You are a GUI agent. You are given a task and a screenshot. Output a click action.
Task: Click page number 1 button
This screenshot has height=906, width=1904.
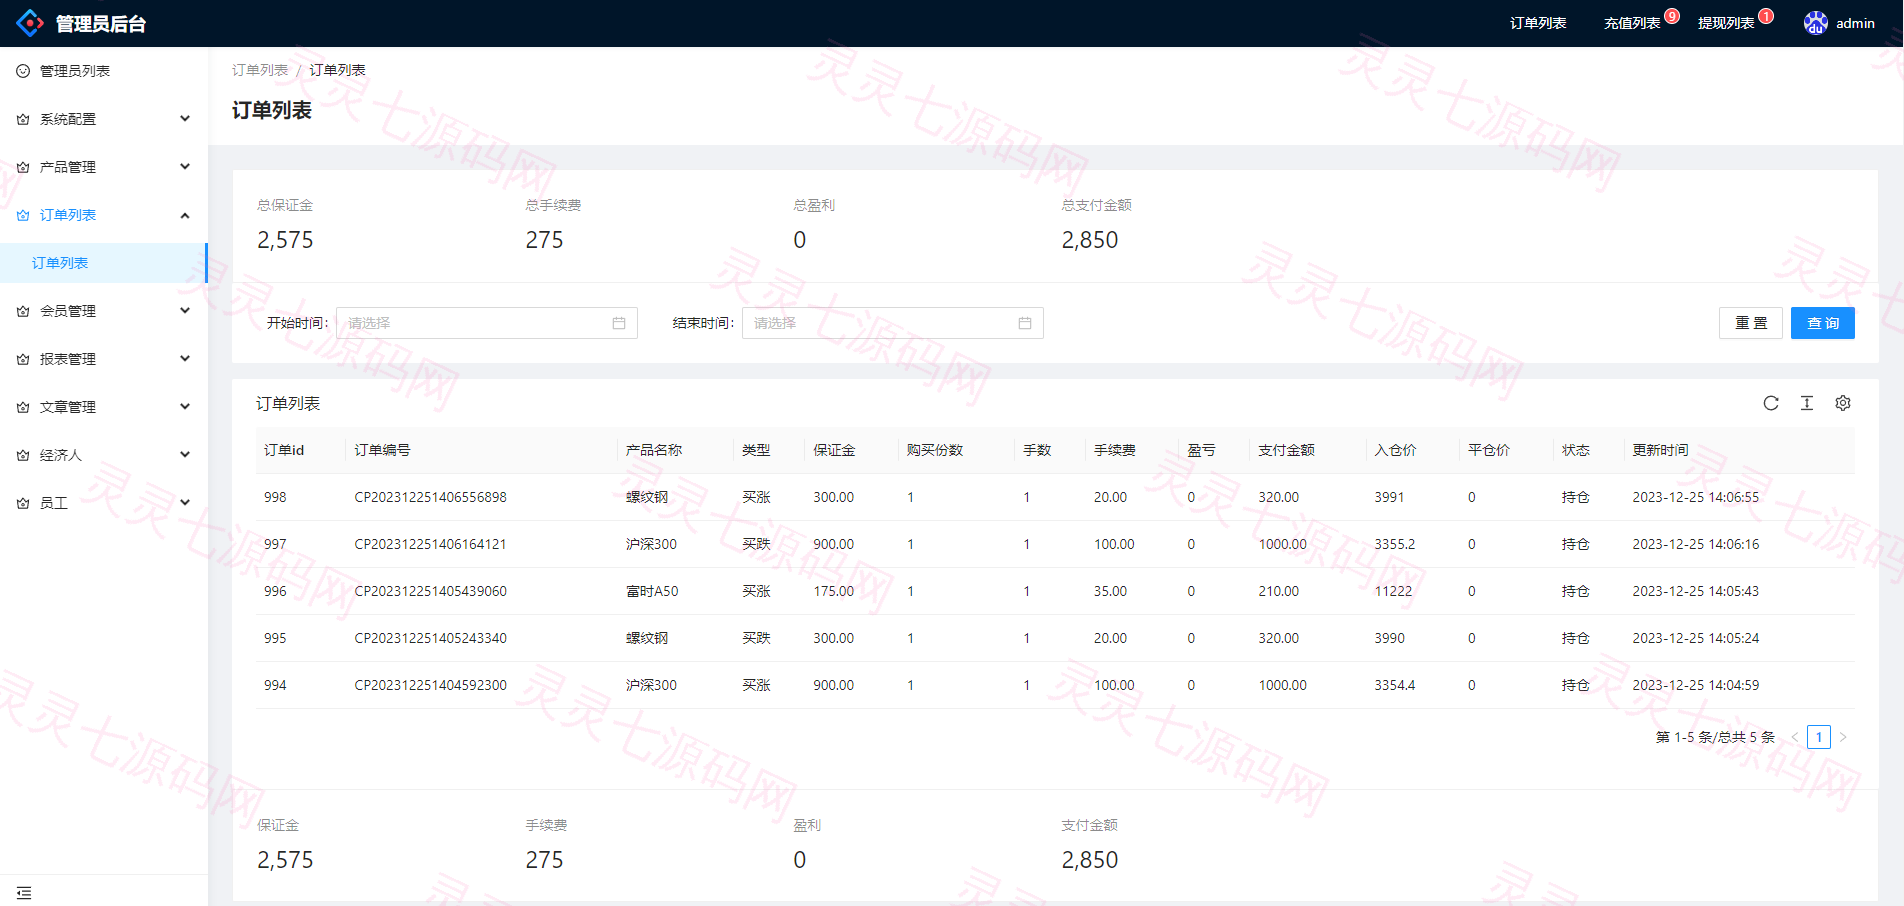[x=1819, y=737]
